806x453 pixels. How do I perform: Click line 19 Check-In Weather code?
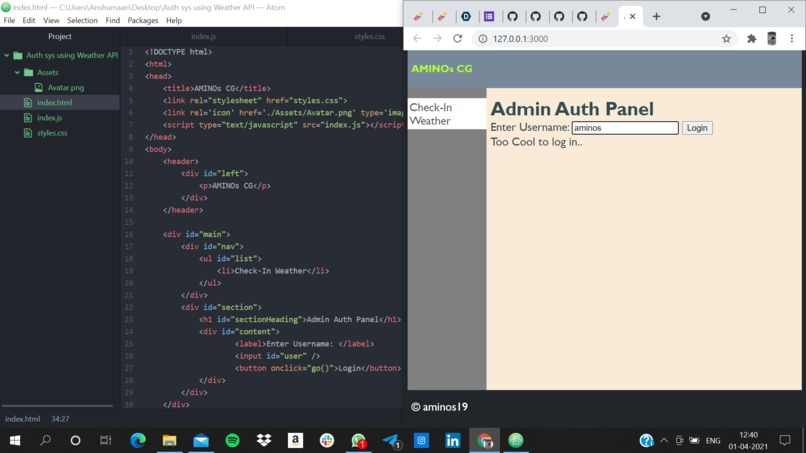[273, 271]
